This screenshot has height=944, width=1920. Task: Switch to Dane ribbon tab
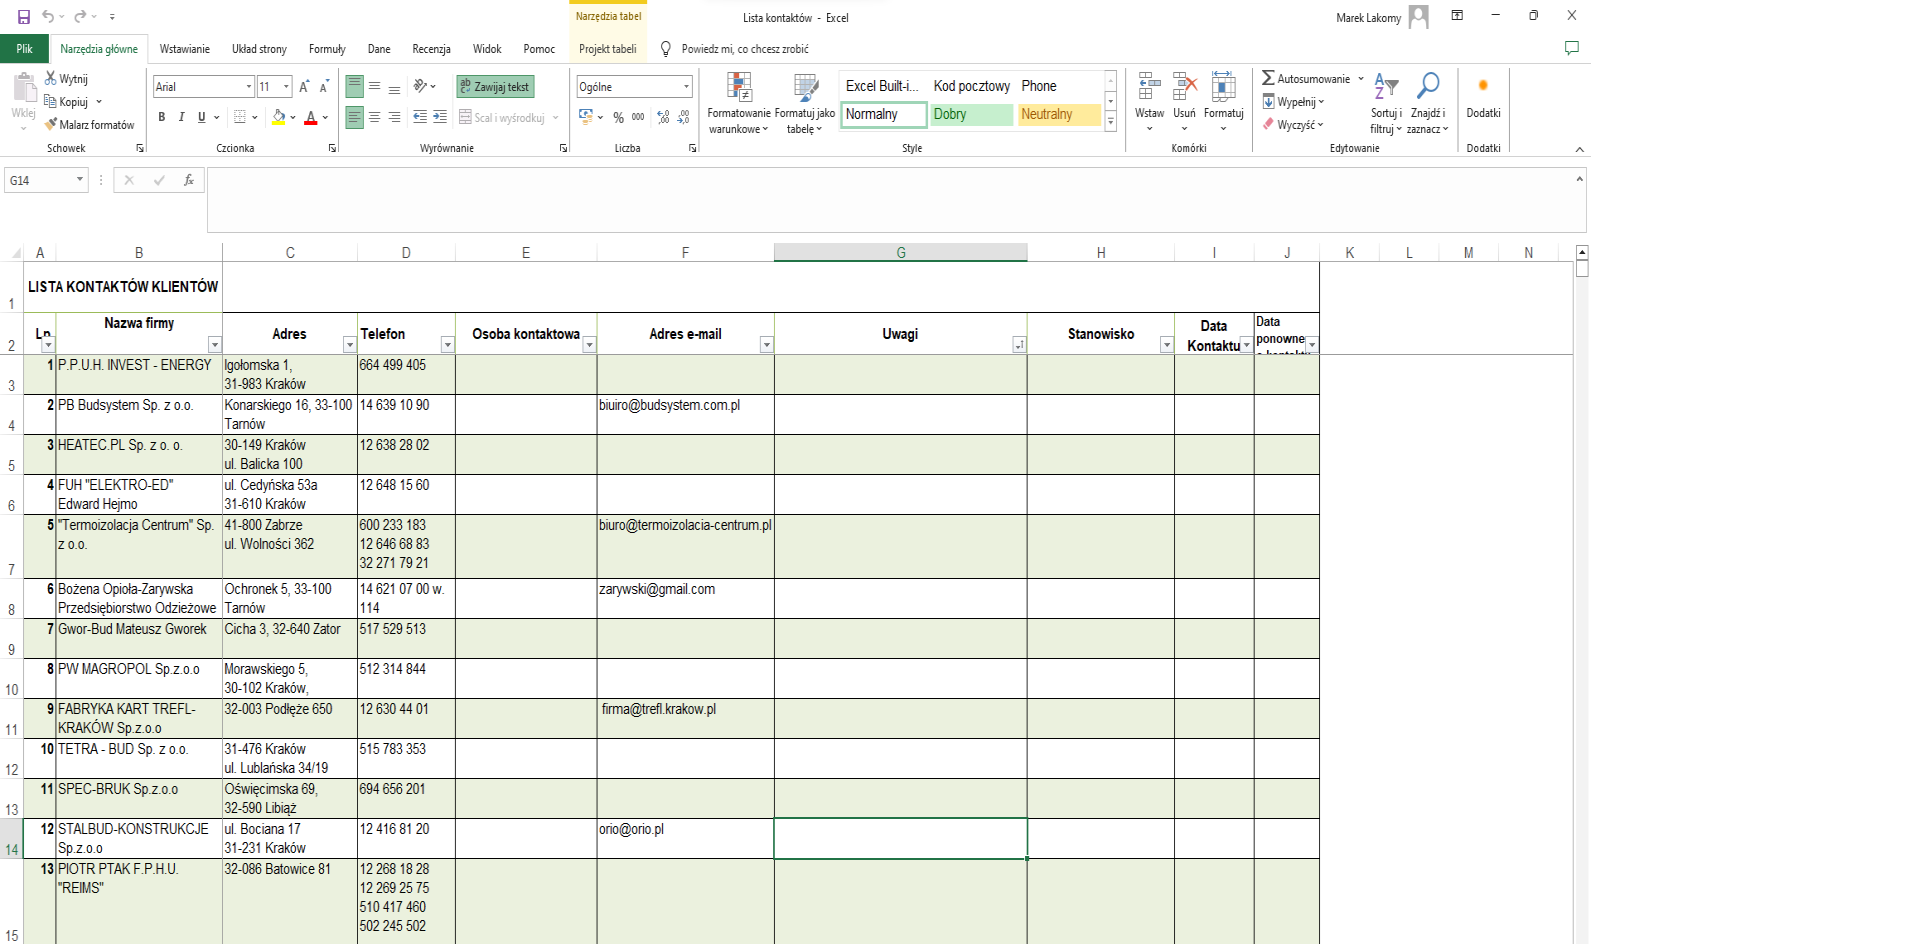(379, 48)
